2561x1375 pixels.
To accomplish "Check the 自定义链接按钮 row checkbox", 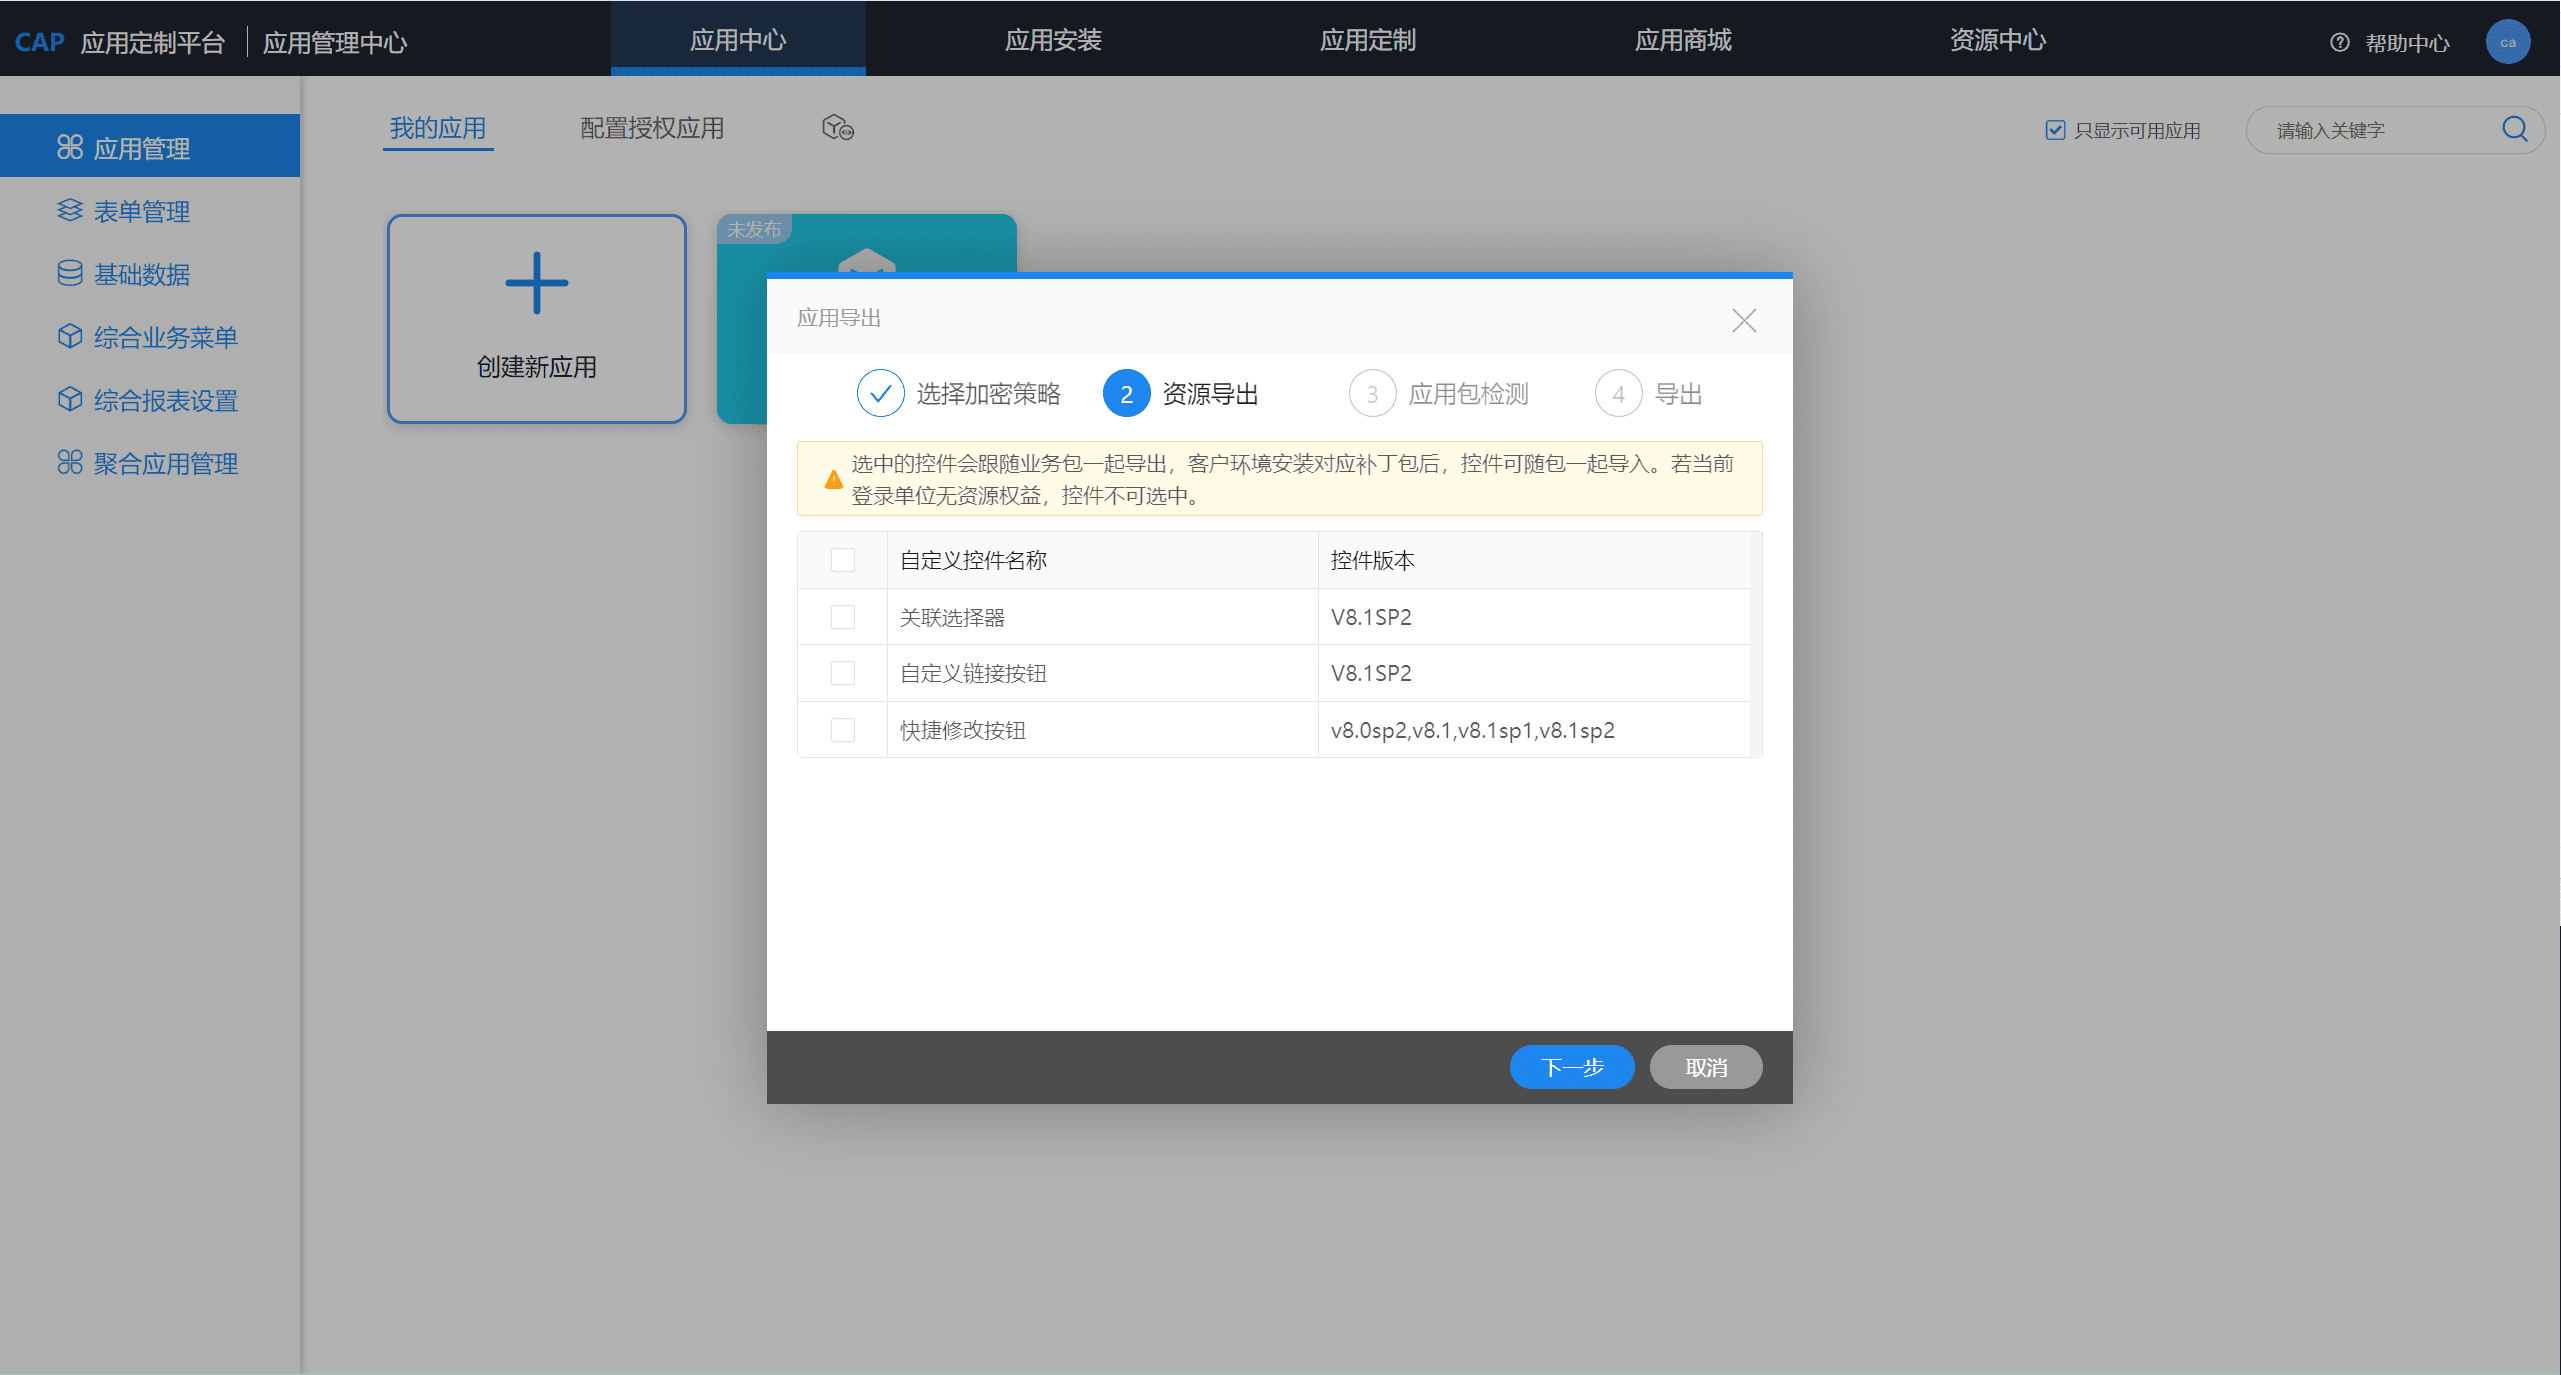I will 843,673.
